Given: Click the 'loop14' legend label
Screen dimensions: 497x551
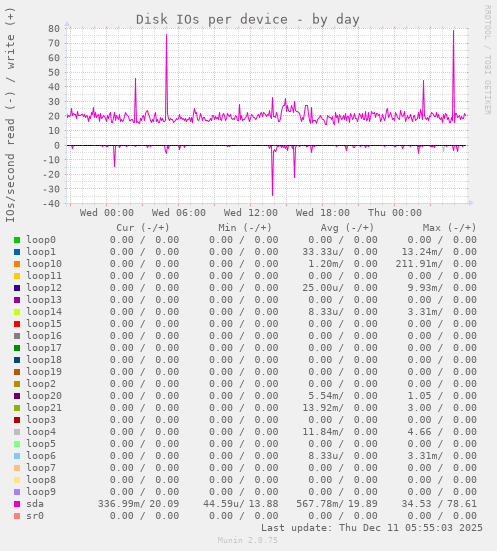Looking at the screenshot, I should click(44, 312).
